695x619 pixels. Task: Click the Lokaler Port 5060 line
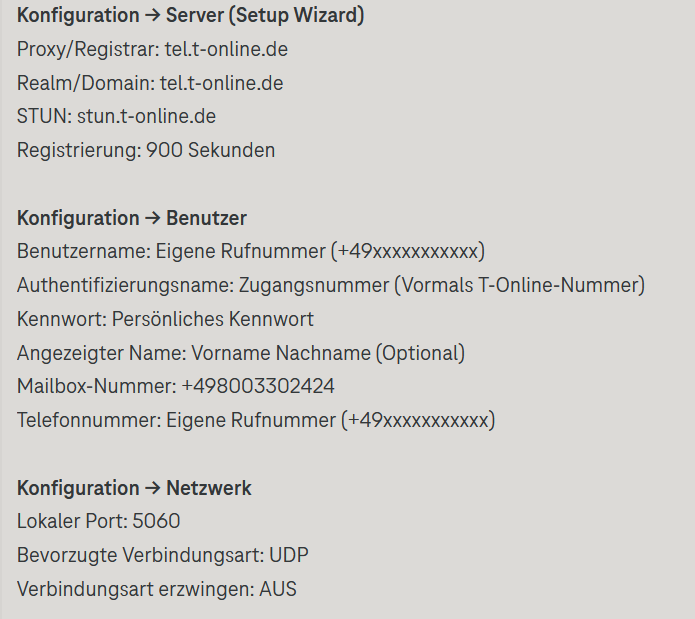pos(98,522)
